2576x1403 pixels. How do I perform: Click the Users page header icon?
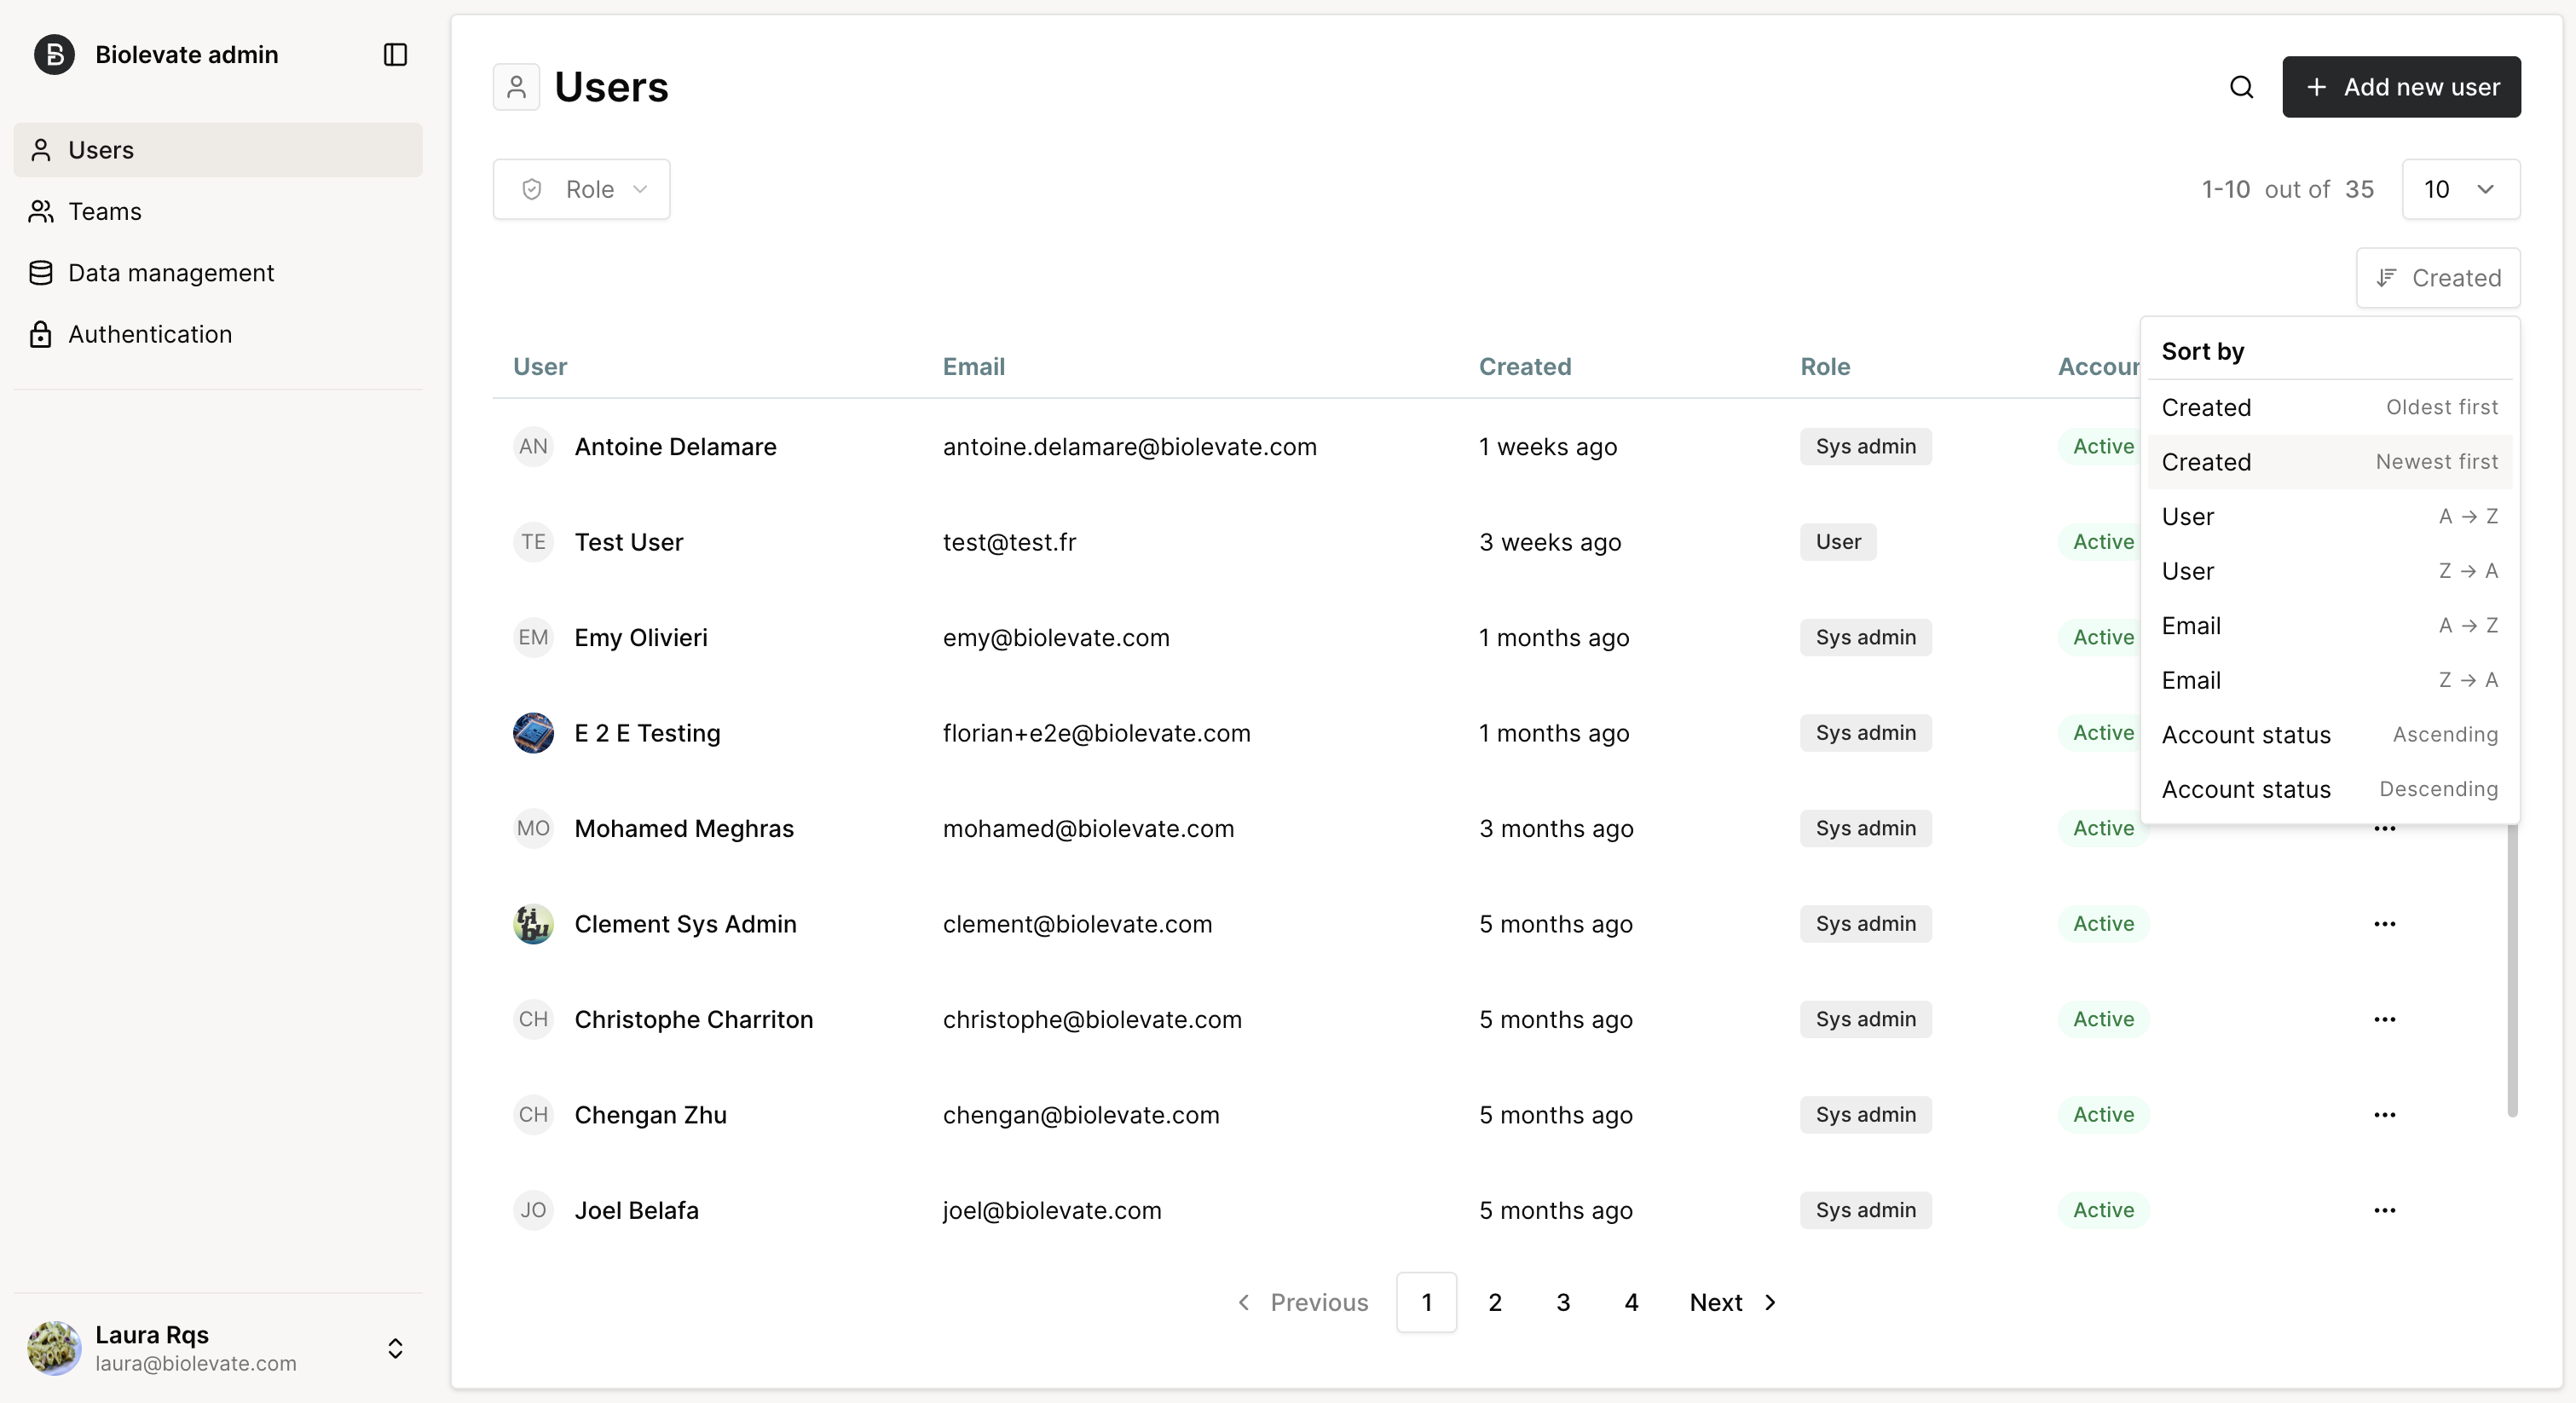click(516, 87)
